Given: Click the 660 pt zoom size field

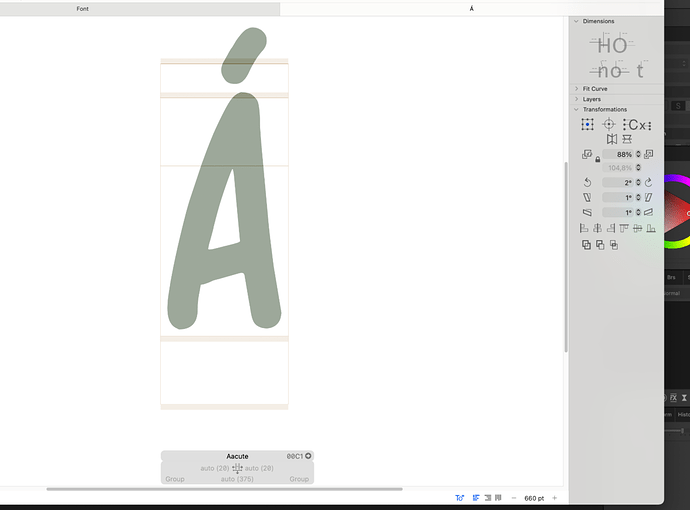Looking at the screenshot, I should tap(534, 498).
